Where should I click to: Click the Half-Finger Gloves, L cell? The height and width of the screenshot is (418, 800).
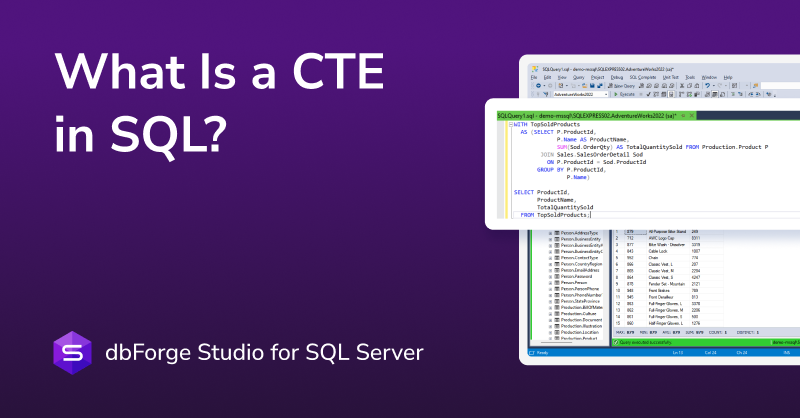pos(666,323)
